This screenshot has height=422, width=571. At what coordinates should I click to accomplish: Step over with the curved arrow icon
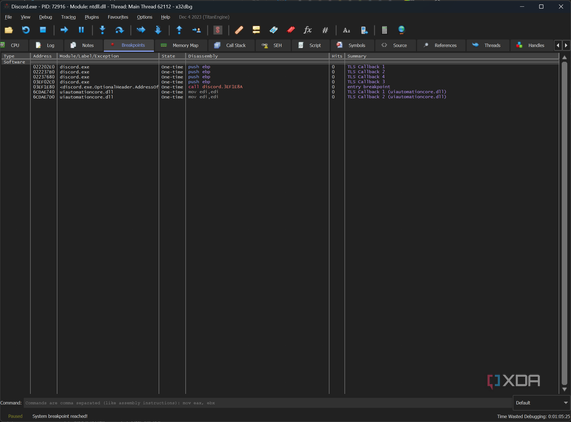pos(119,30)
